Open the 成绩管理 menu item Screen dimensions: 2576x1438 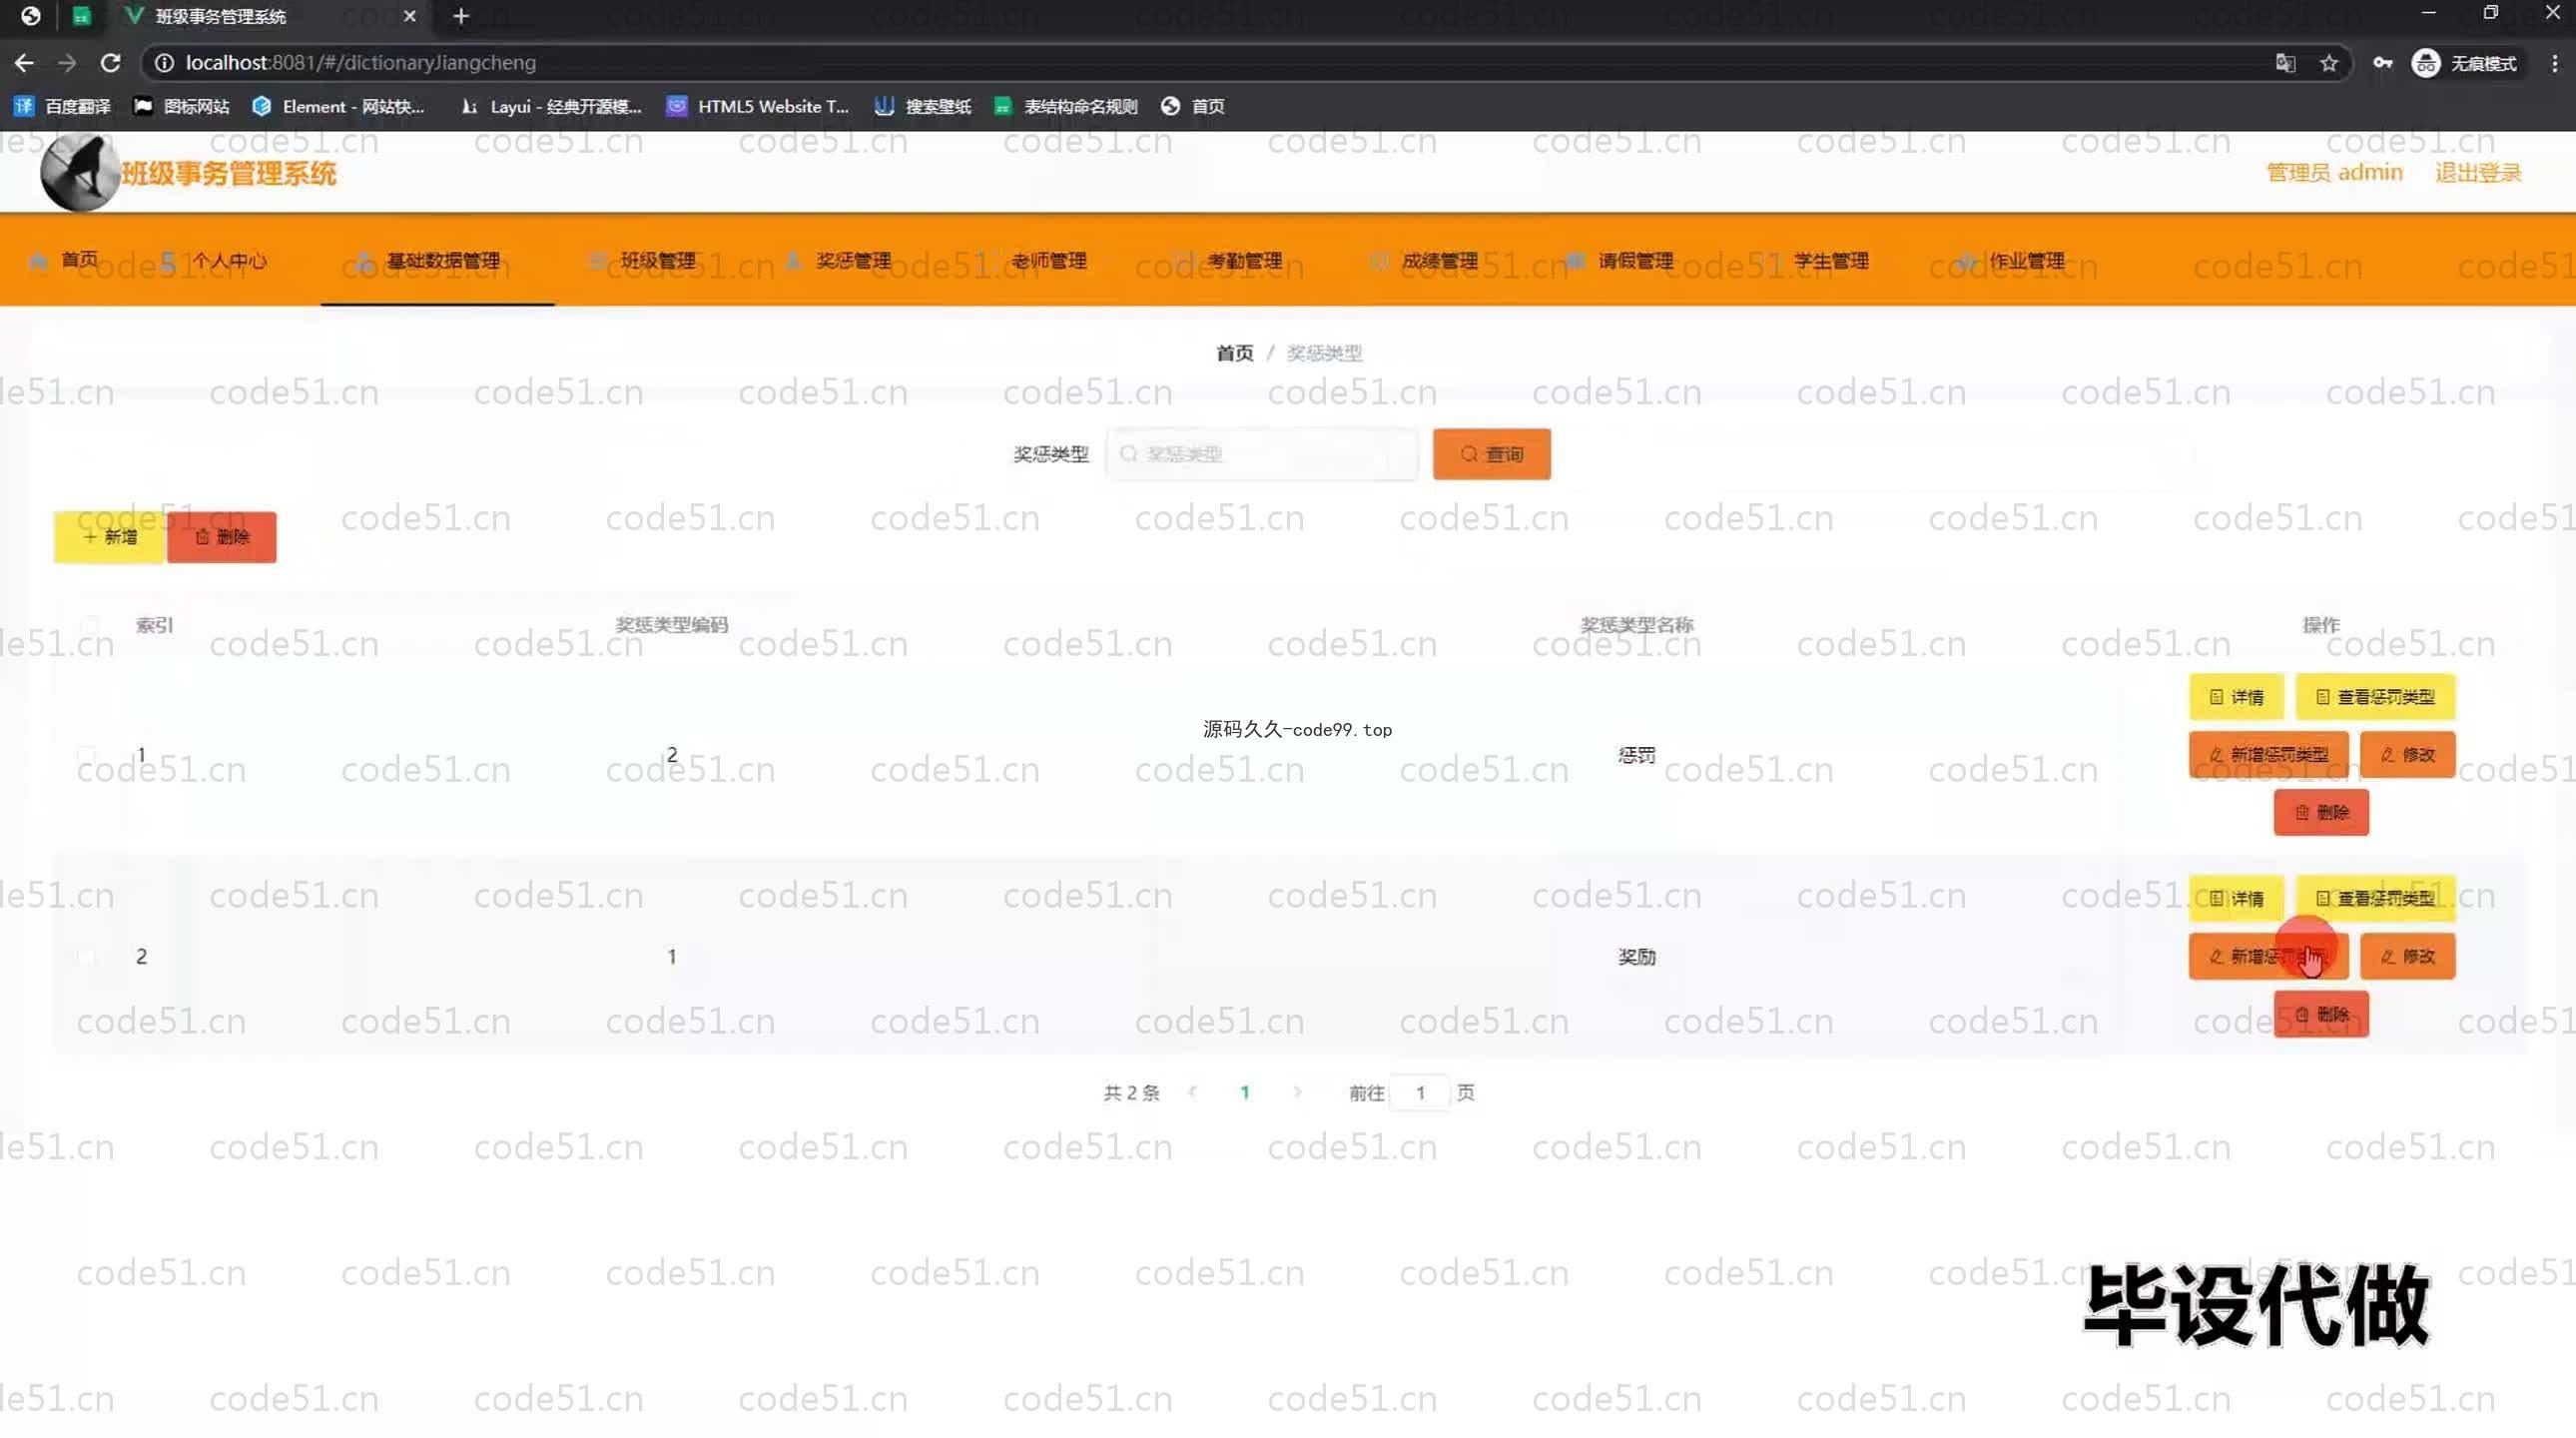click(1424, 260)
